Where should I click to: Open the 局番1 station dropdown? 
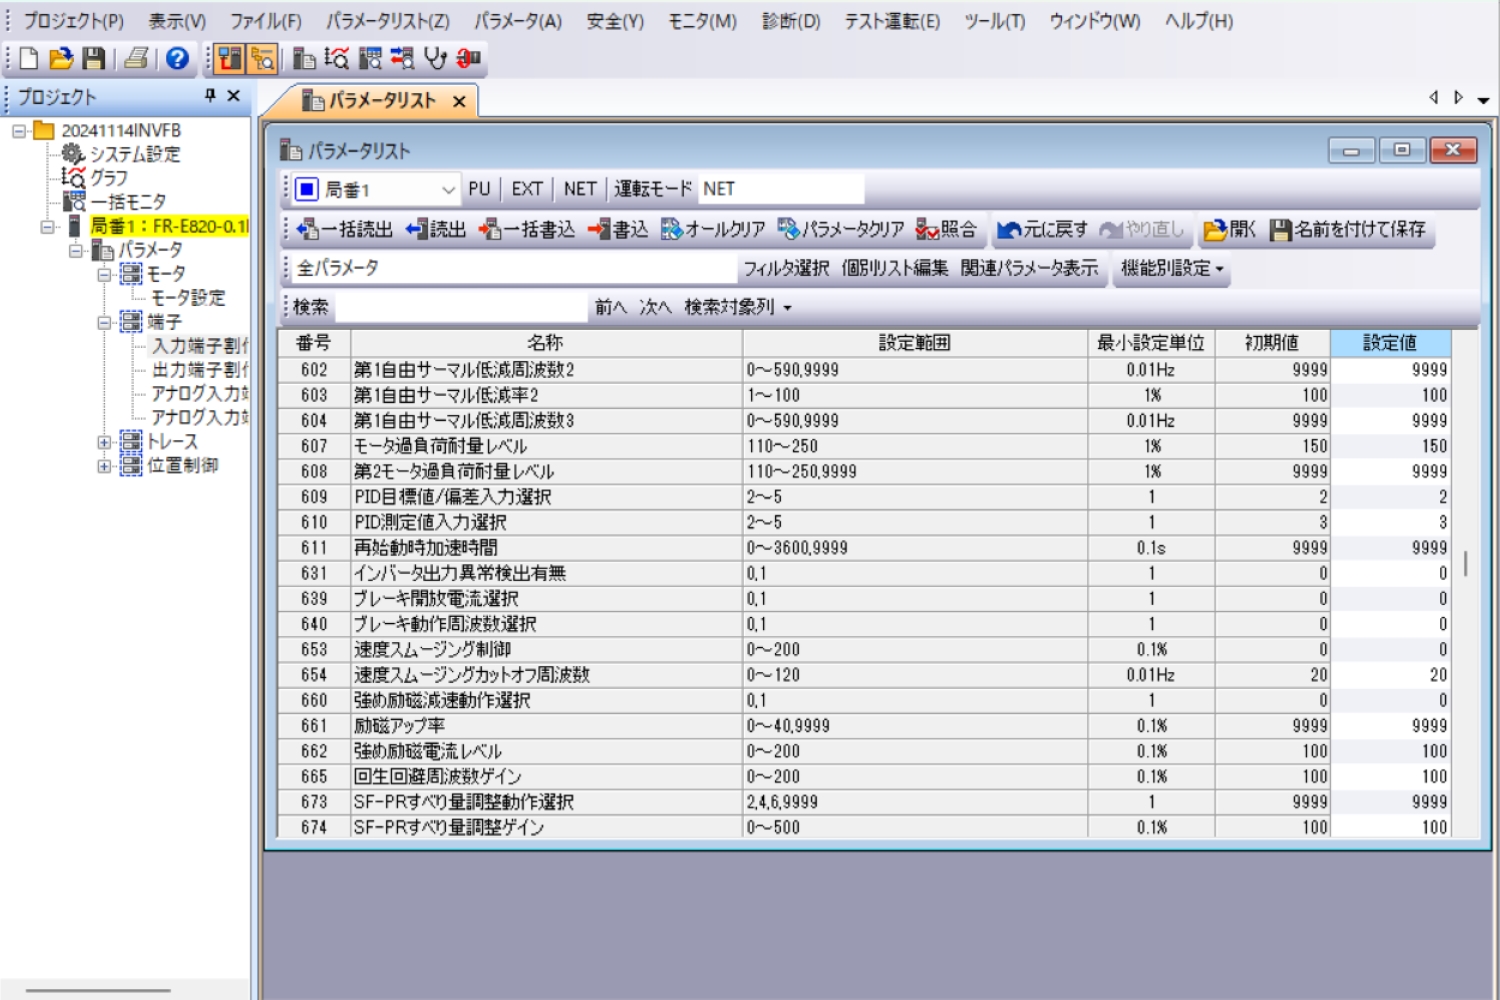point(448,189)
